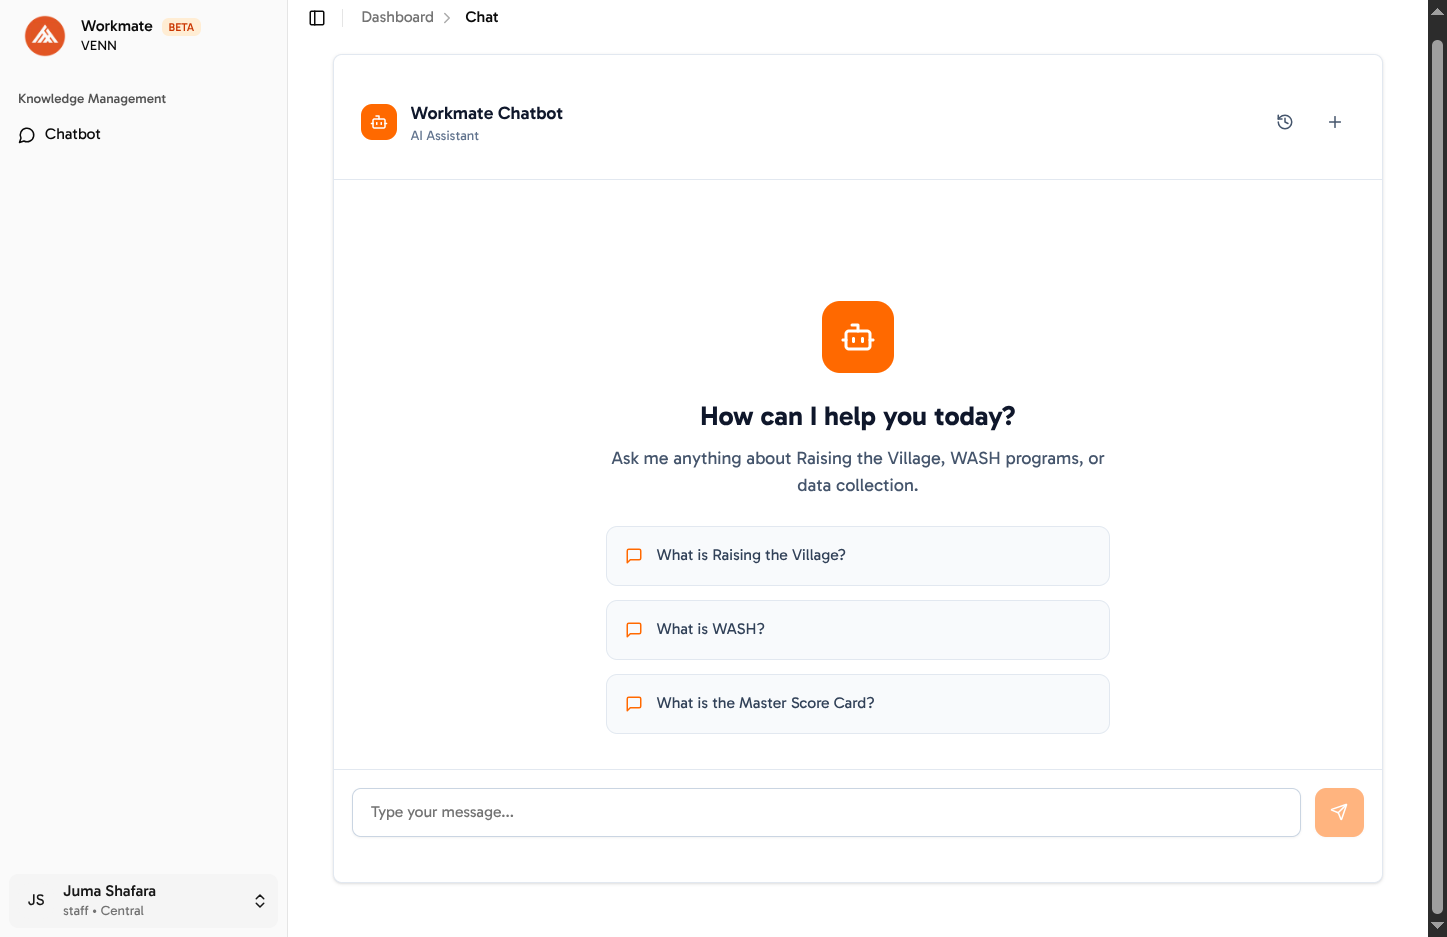
Task: Click the "staff • Central" role text
Action: pos(103,911)
